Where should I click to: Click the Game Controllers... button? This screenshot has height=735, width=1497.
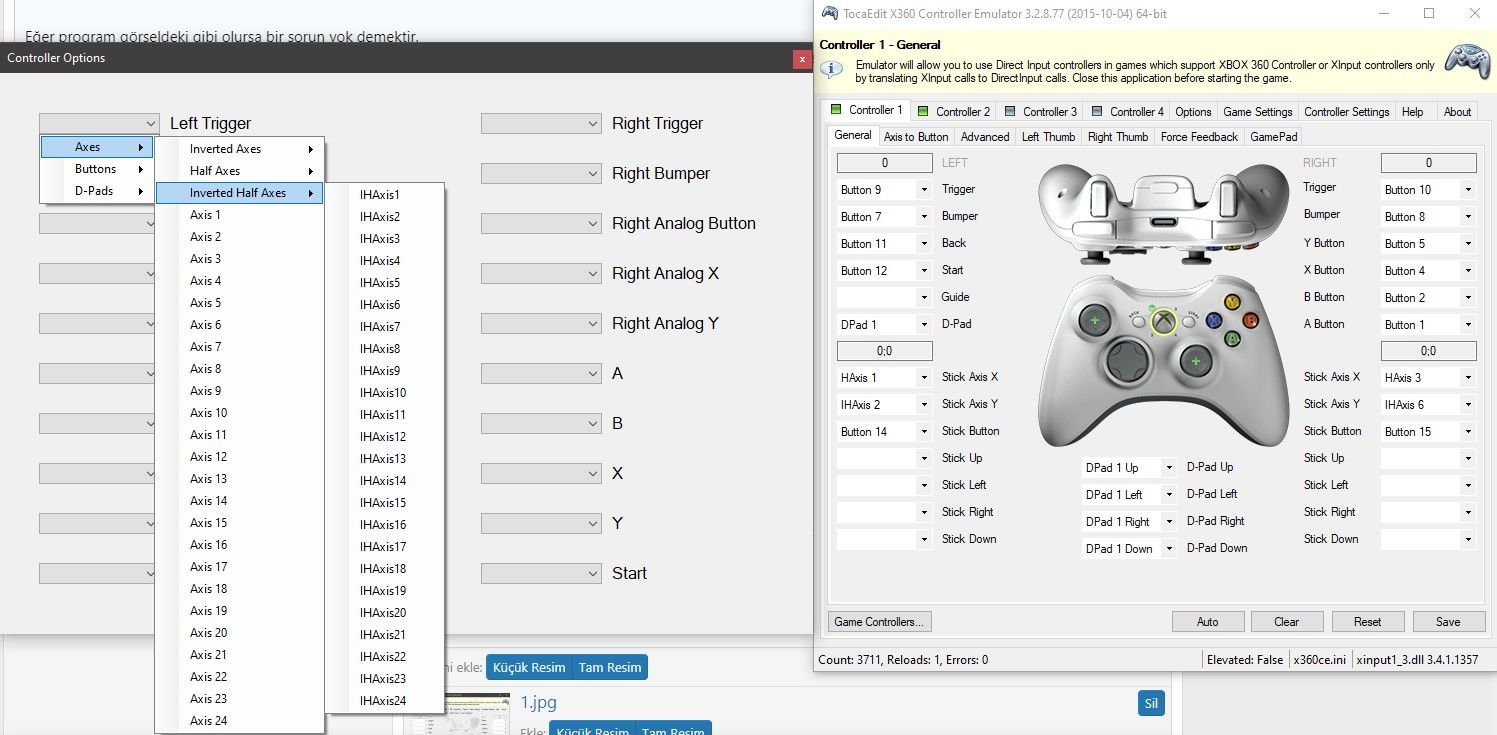(880, 622)
